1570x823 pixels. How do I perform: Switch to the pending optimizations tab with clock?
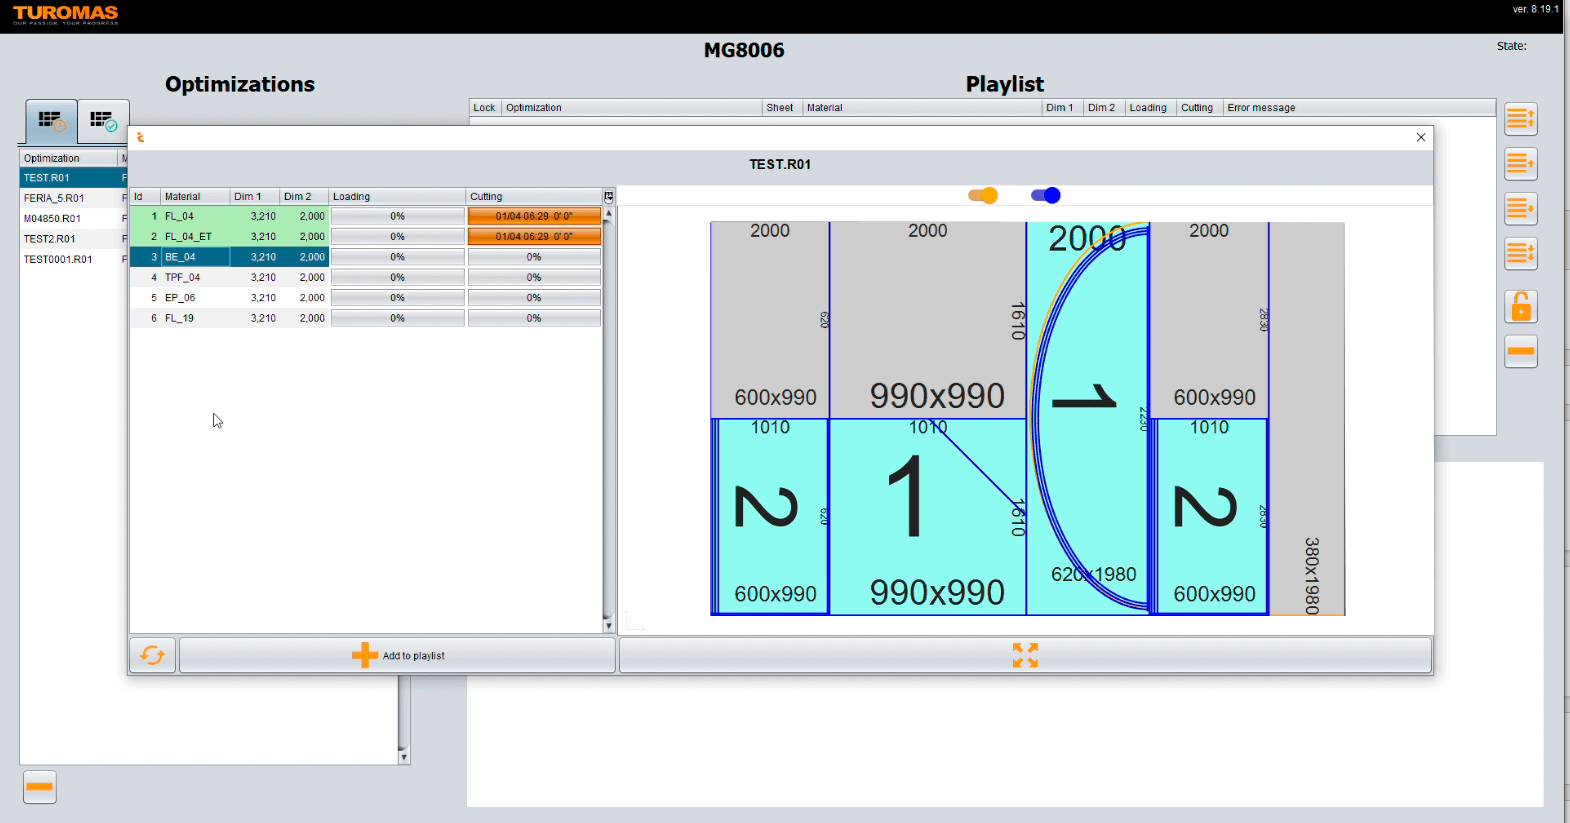[x=51, y=122]
